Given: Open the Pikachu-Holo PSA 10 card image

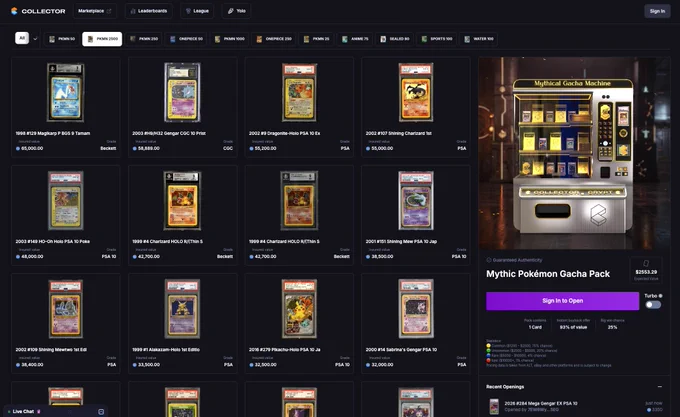Looking at the screenshot, I should click(x=299, y=309).
